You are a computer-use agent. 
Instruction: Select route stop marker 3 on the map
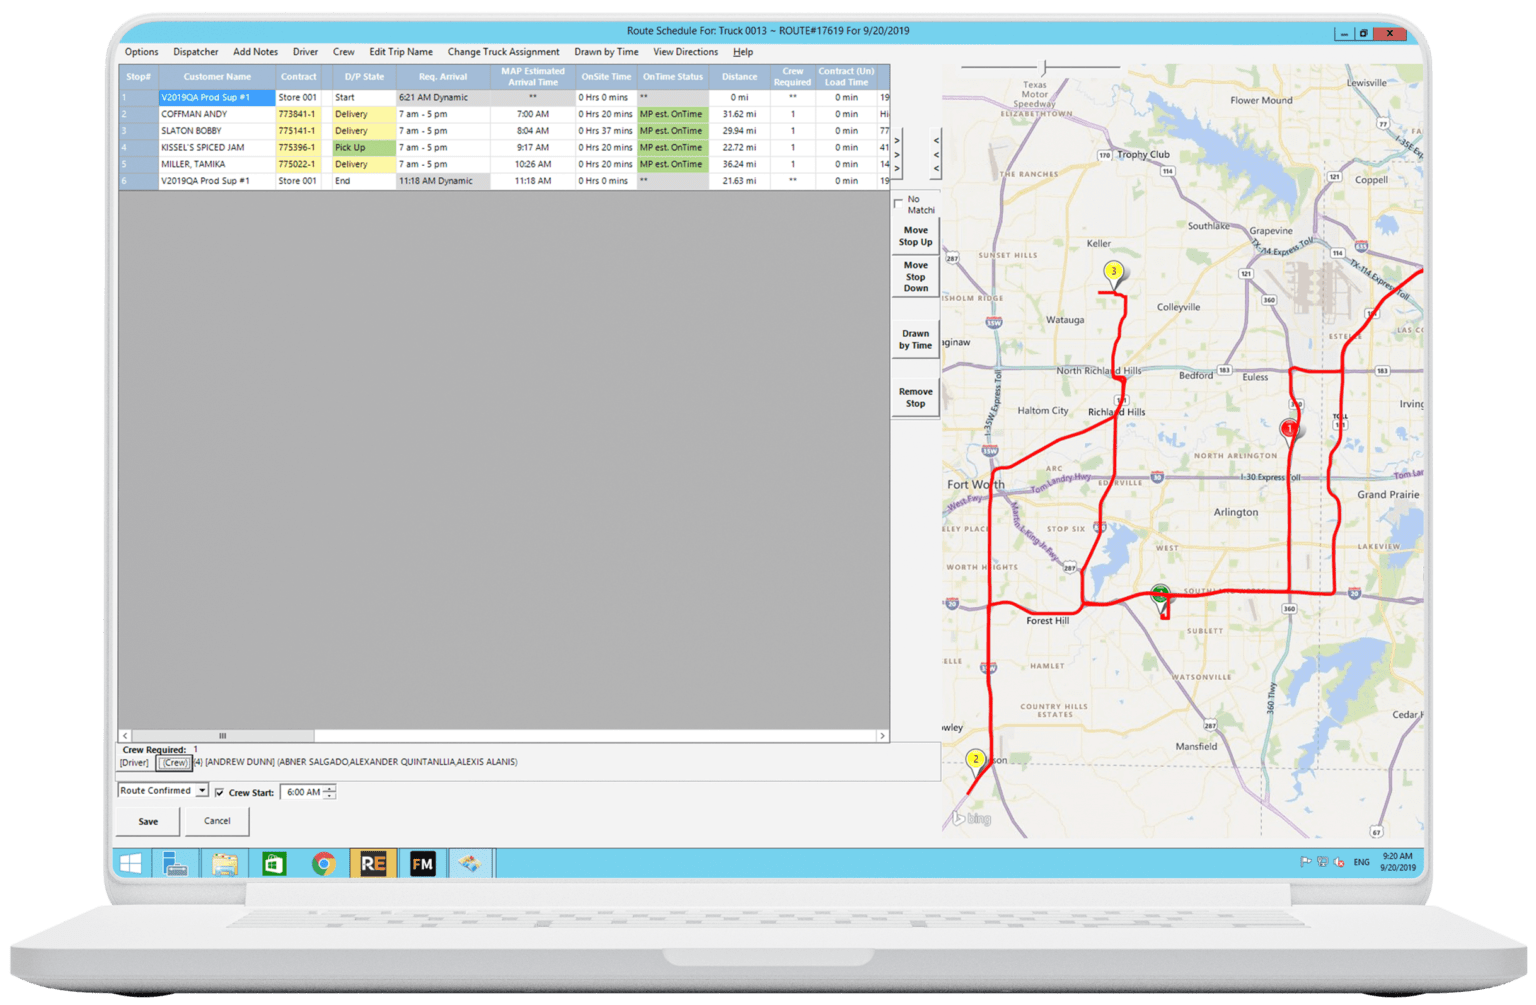click(1114, 271)
